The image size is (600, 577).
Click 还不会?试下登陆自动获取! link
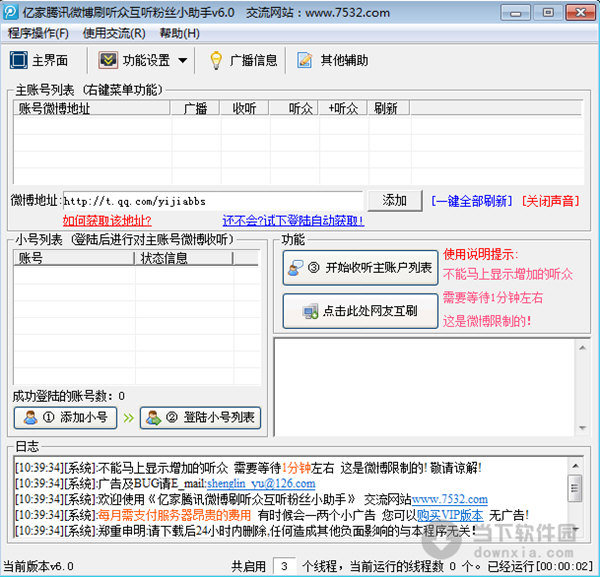[293, 221]
